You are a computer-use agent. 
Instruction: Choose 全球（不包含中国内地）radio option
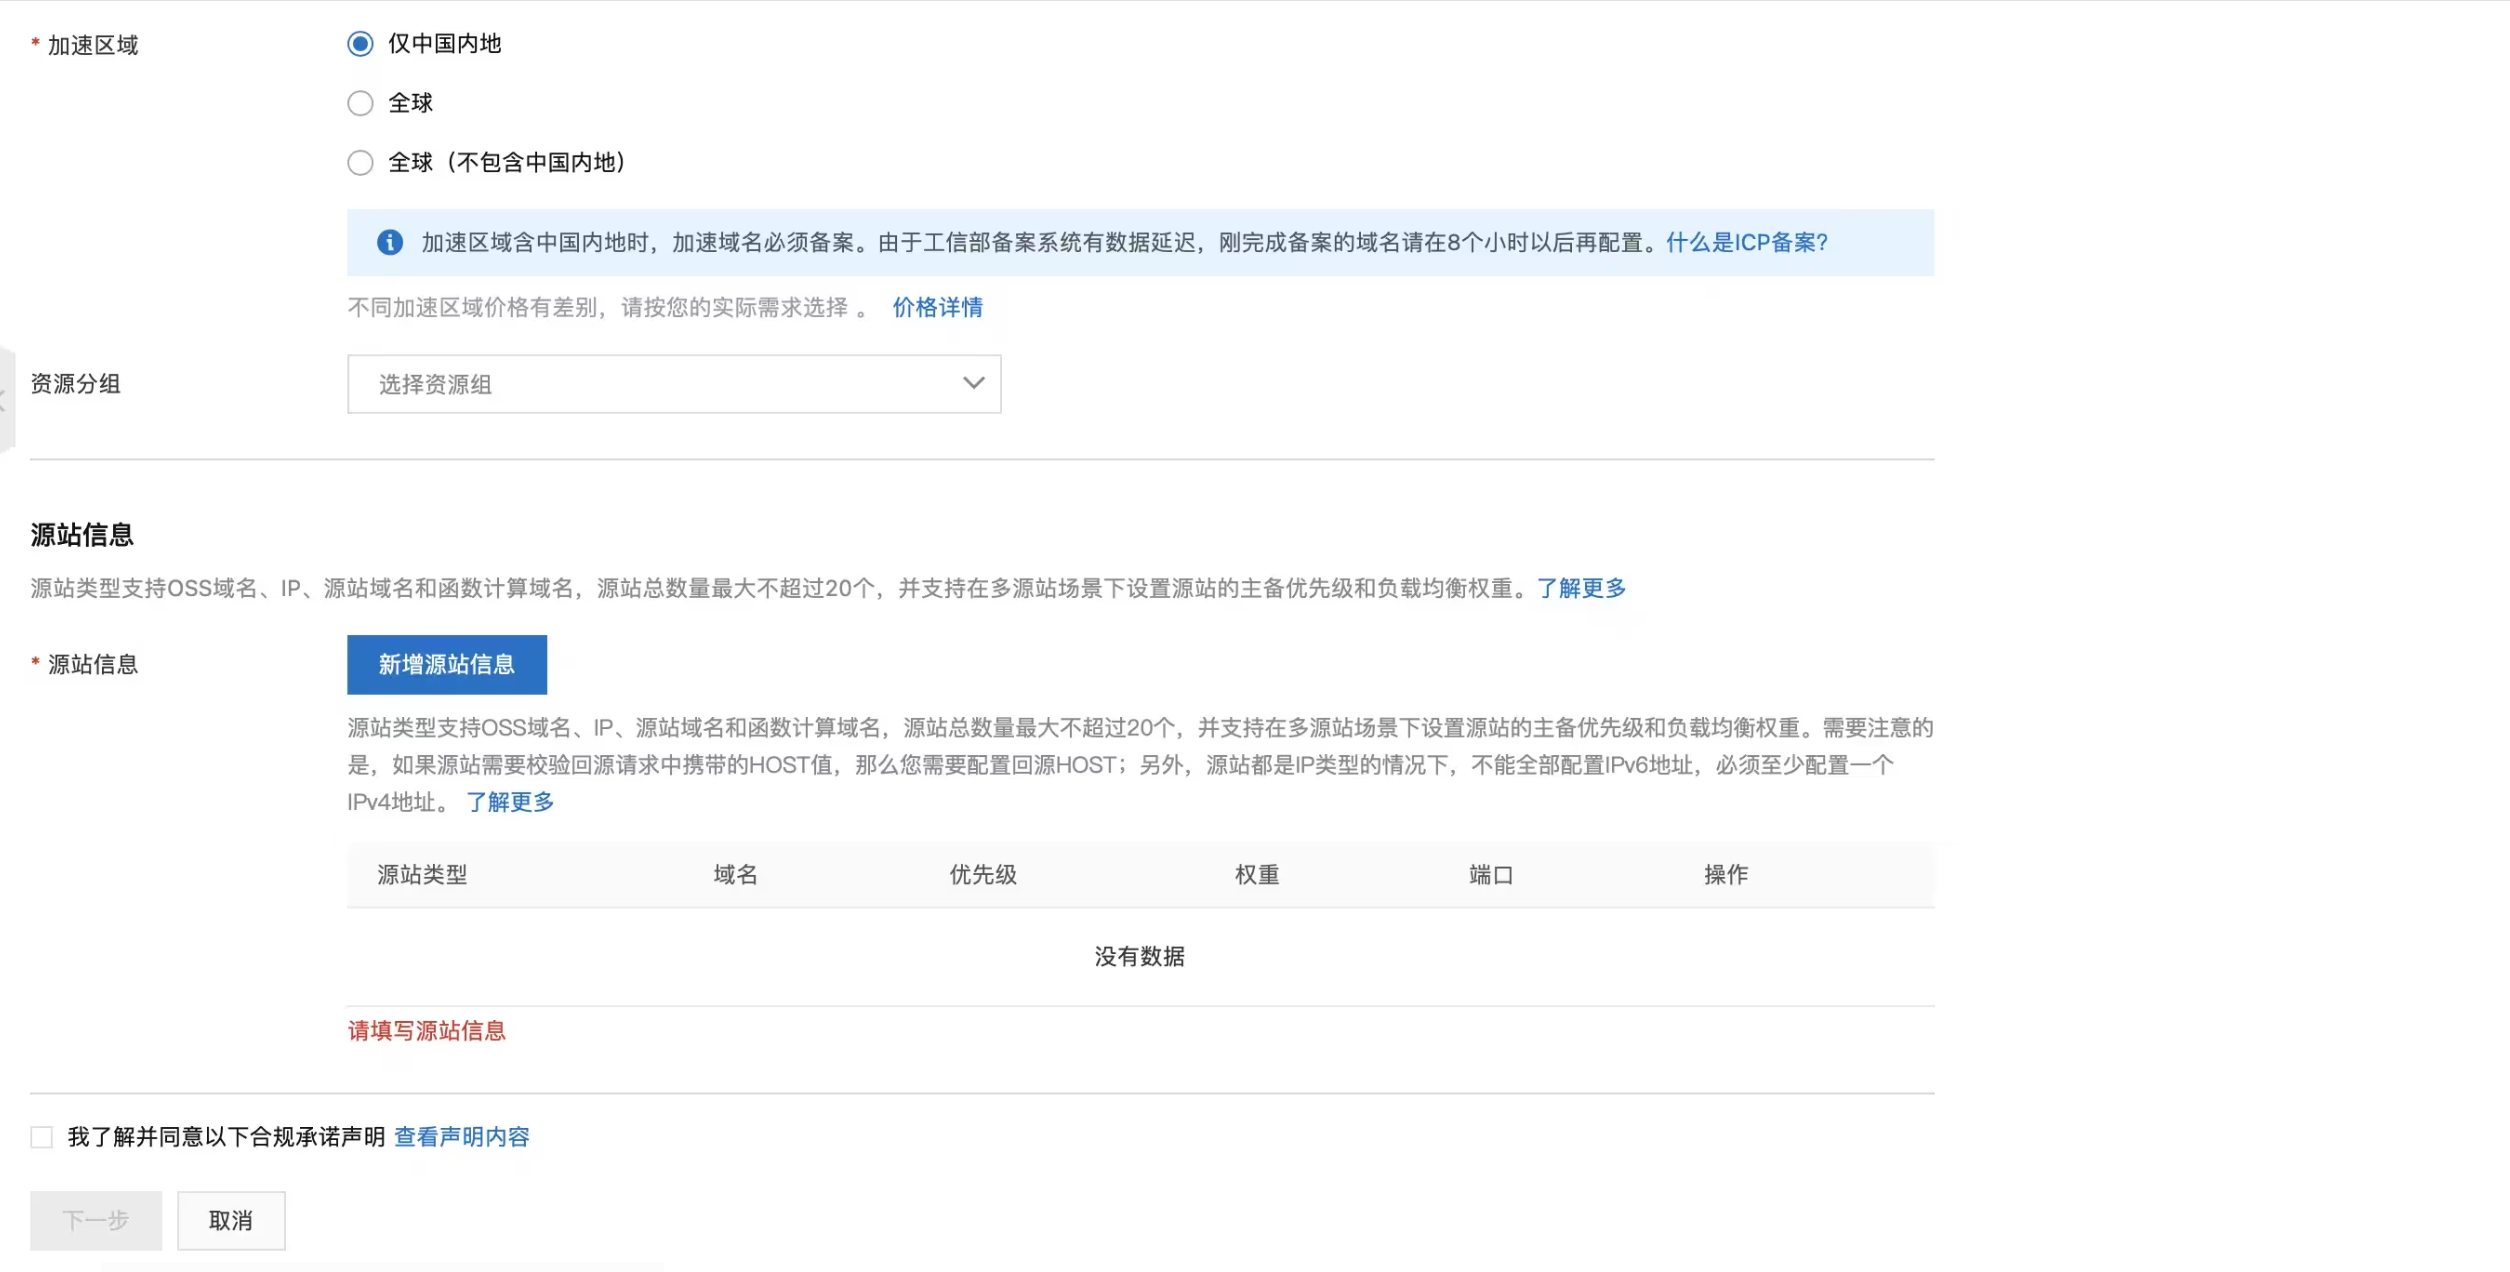click(x=360, y=163)
